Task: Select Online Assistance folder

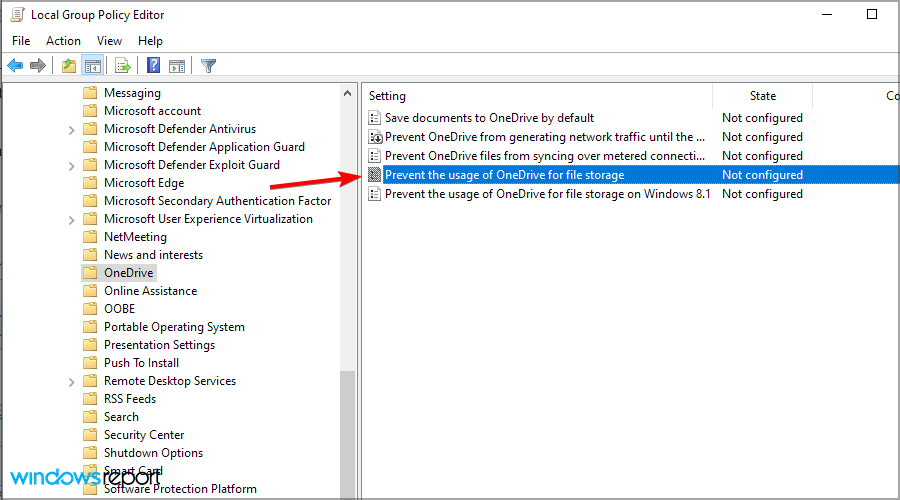Action: (x=150, y=291)
